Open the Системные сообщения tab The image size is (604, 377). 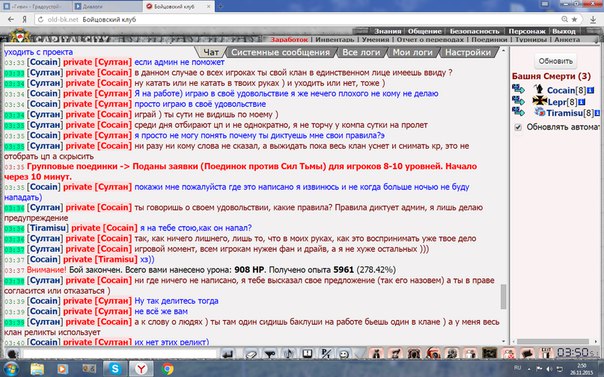click(x=281, y=52)
